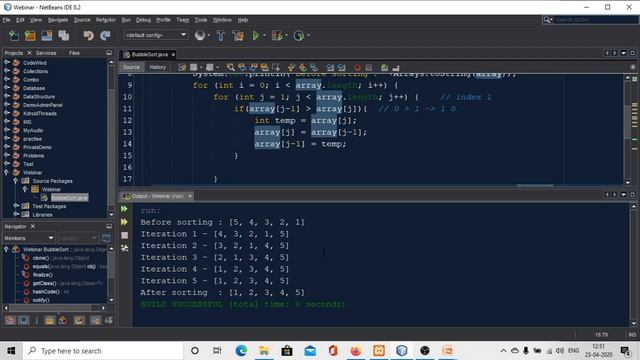Click the New Project toolbar icon
Screen dimensions: 640x360
(30, 36)
